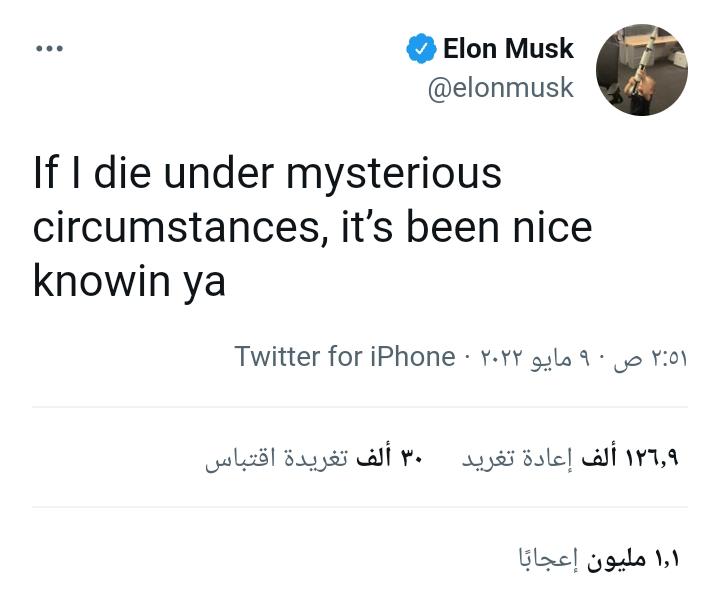Screen dimensions: 720x604
Task: Click the Twitter for iPhone source link
Action: click(x=344, y=357)
